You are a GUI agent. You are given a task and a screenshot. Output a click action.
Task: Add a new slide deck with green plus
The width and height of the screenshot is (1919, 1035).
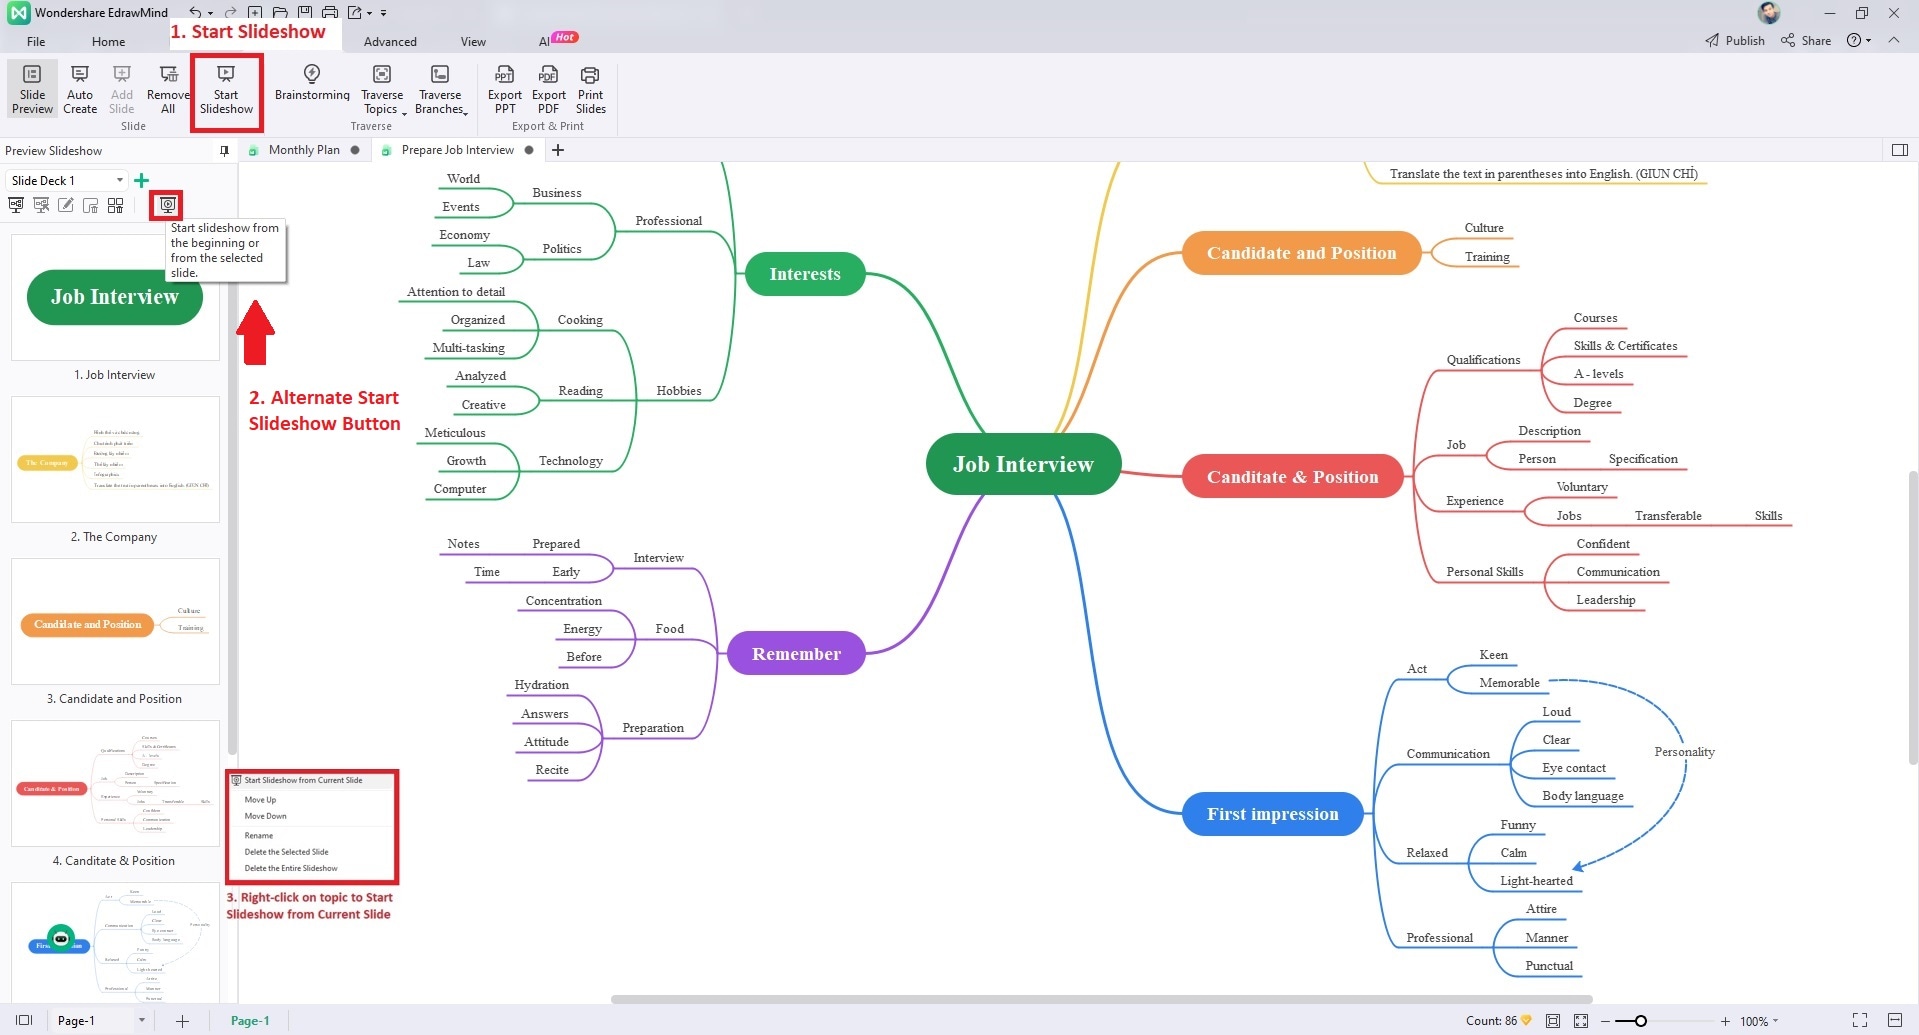[141, 180]
